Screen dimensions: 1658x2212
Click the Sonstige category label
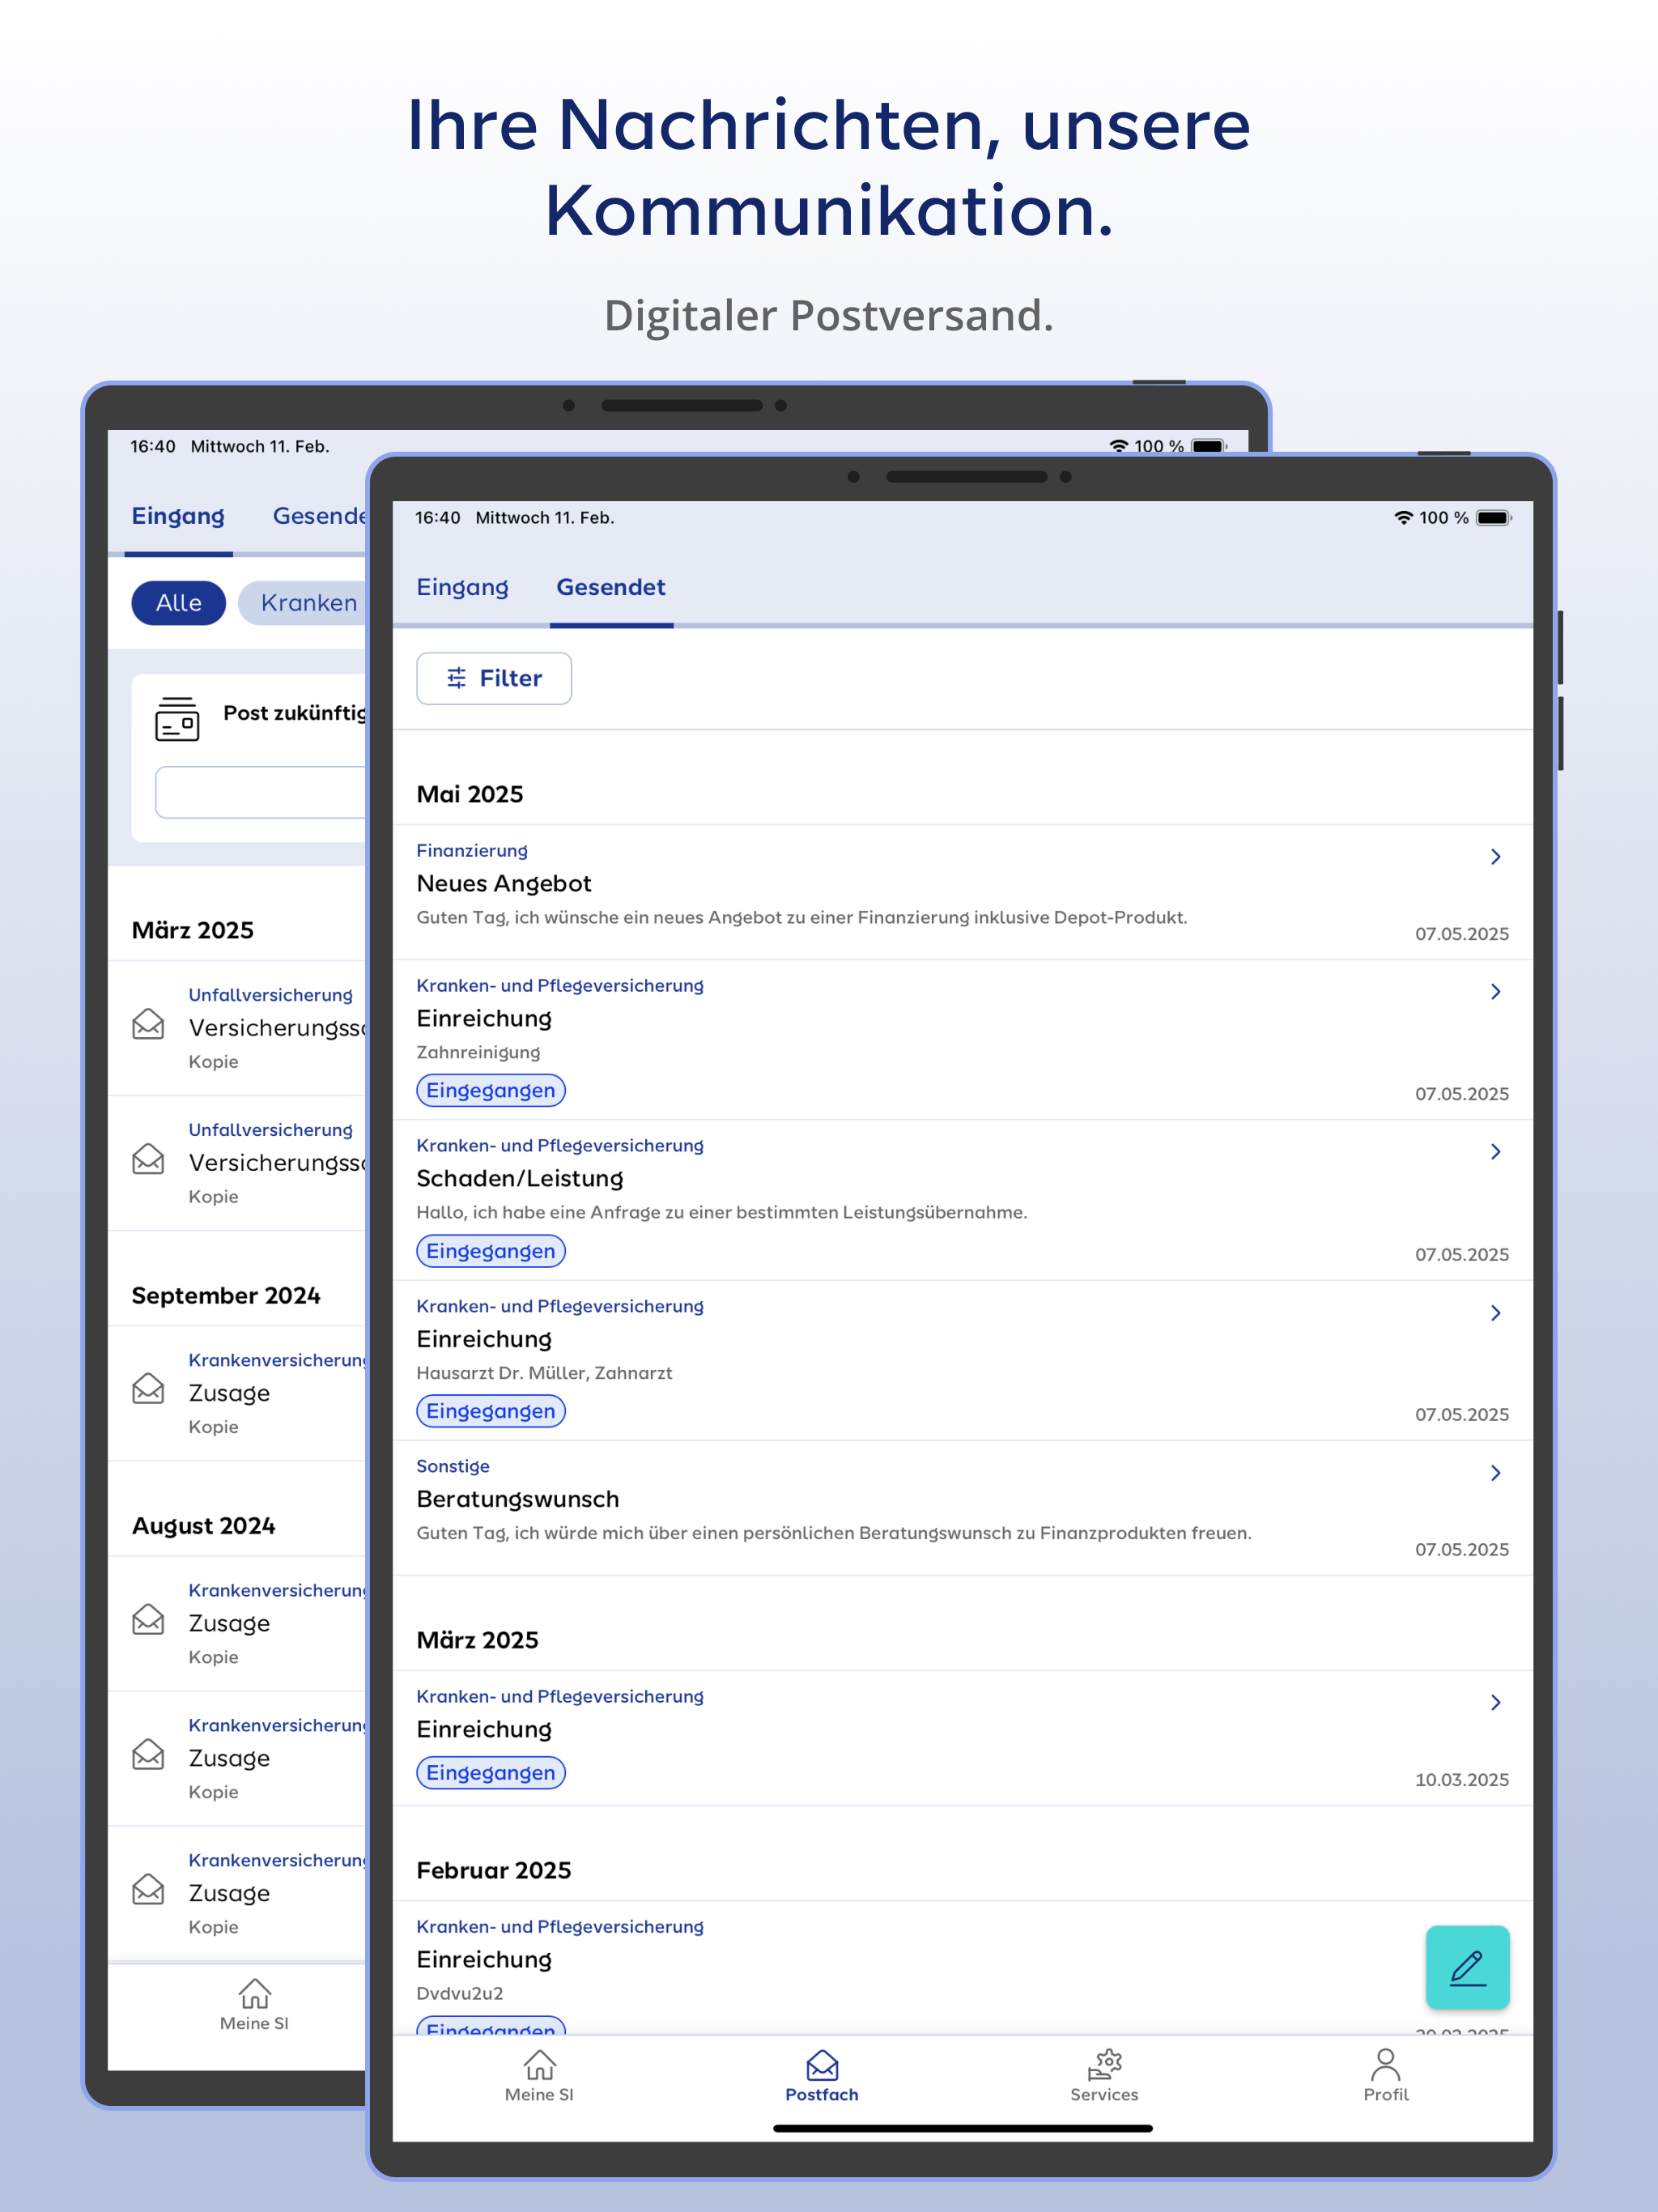pos(452,1466)
